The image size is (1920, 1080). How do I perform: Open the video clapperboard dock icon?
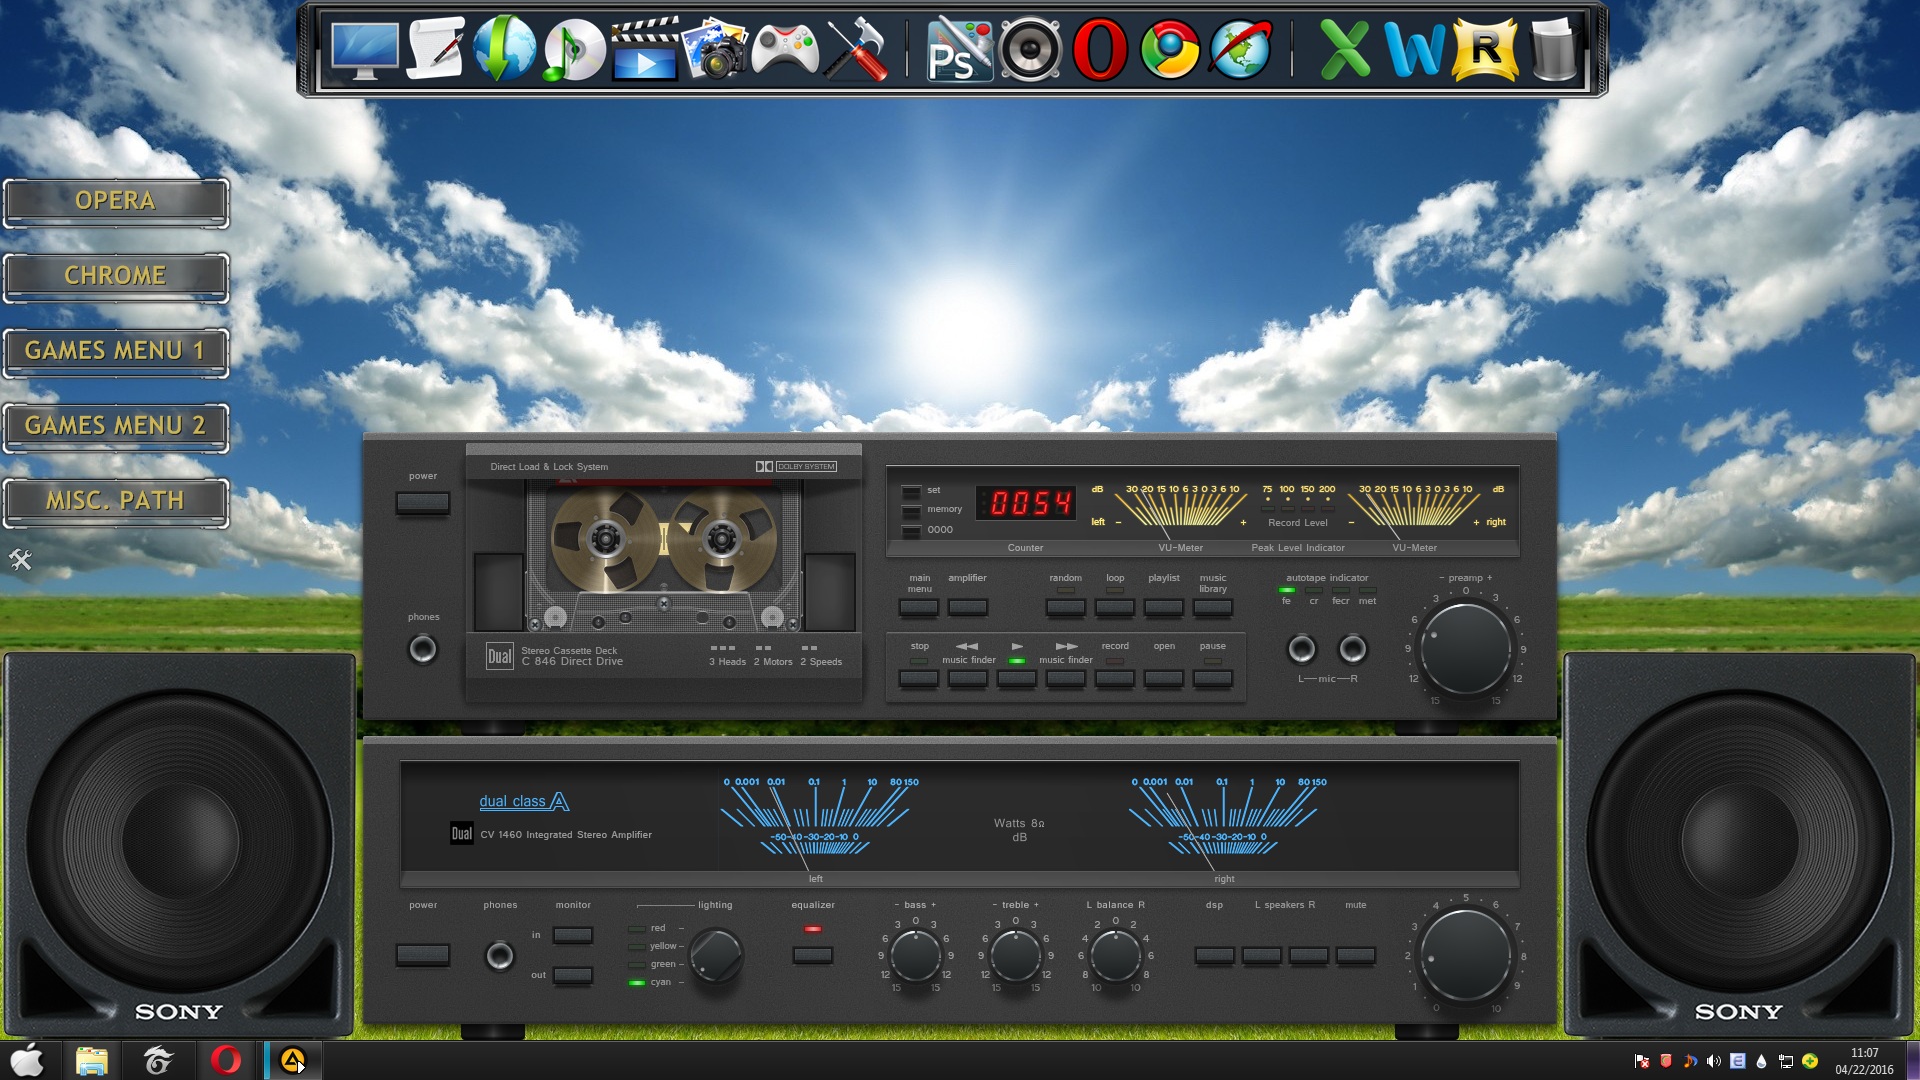[644, 48]
